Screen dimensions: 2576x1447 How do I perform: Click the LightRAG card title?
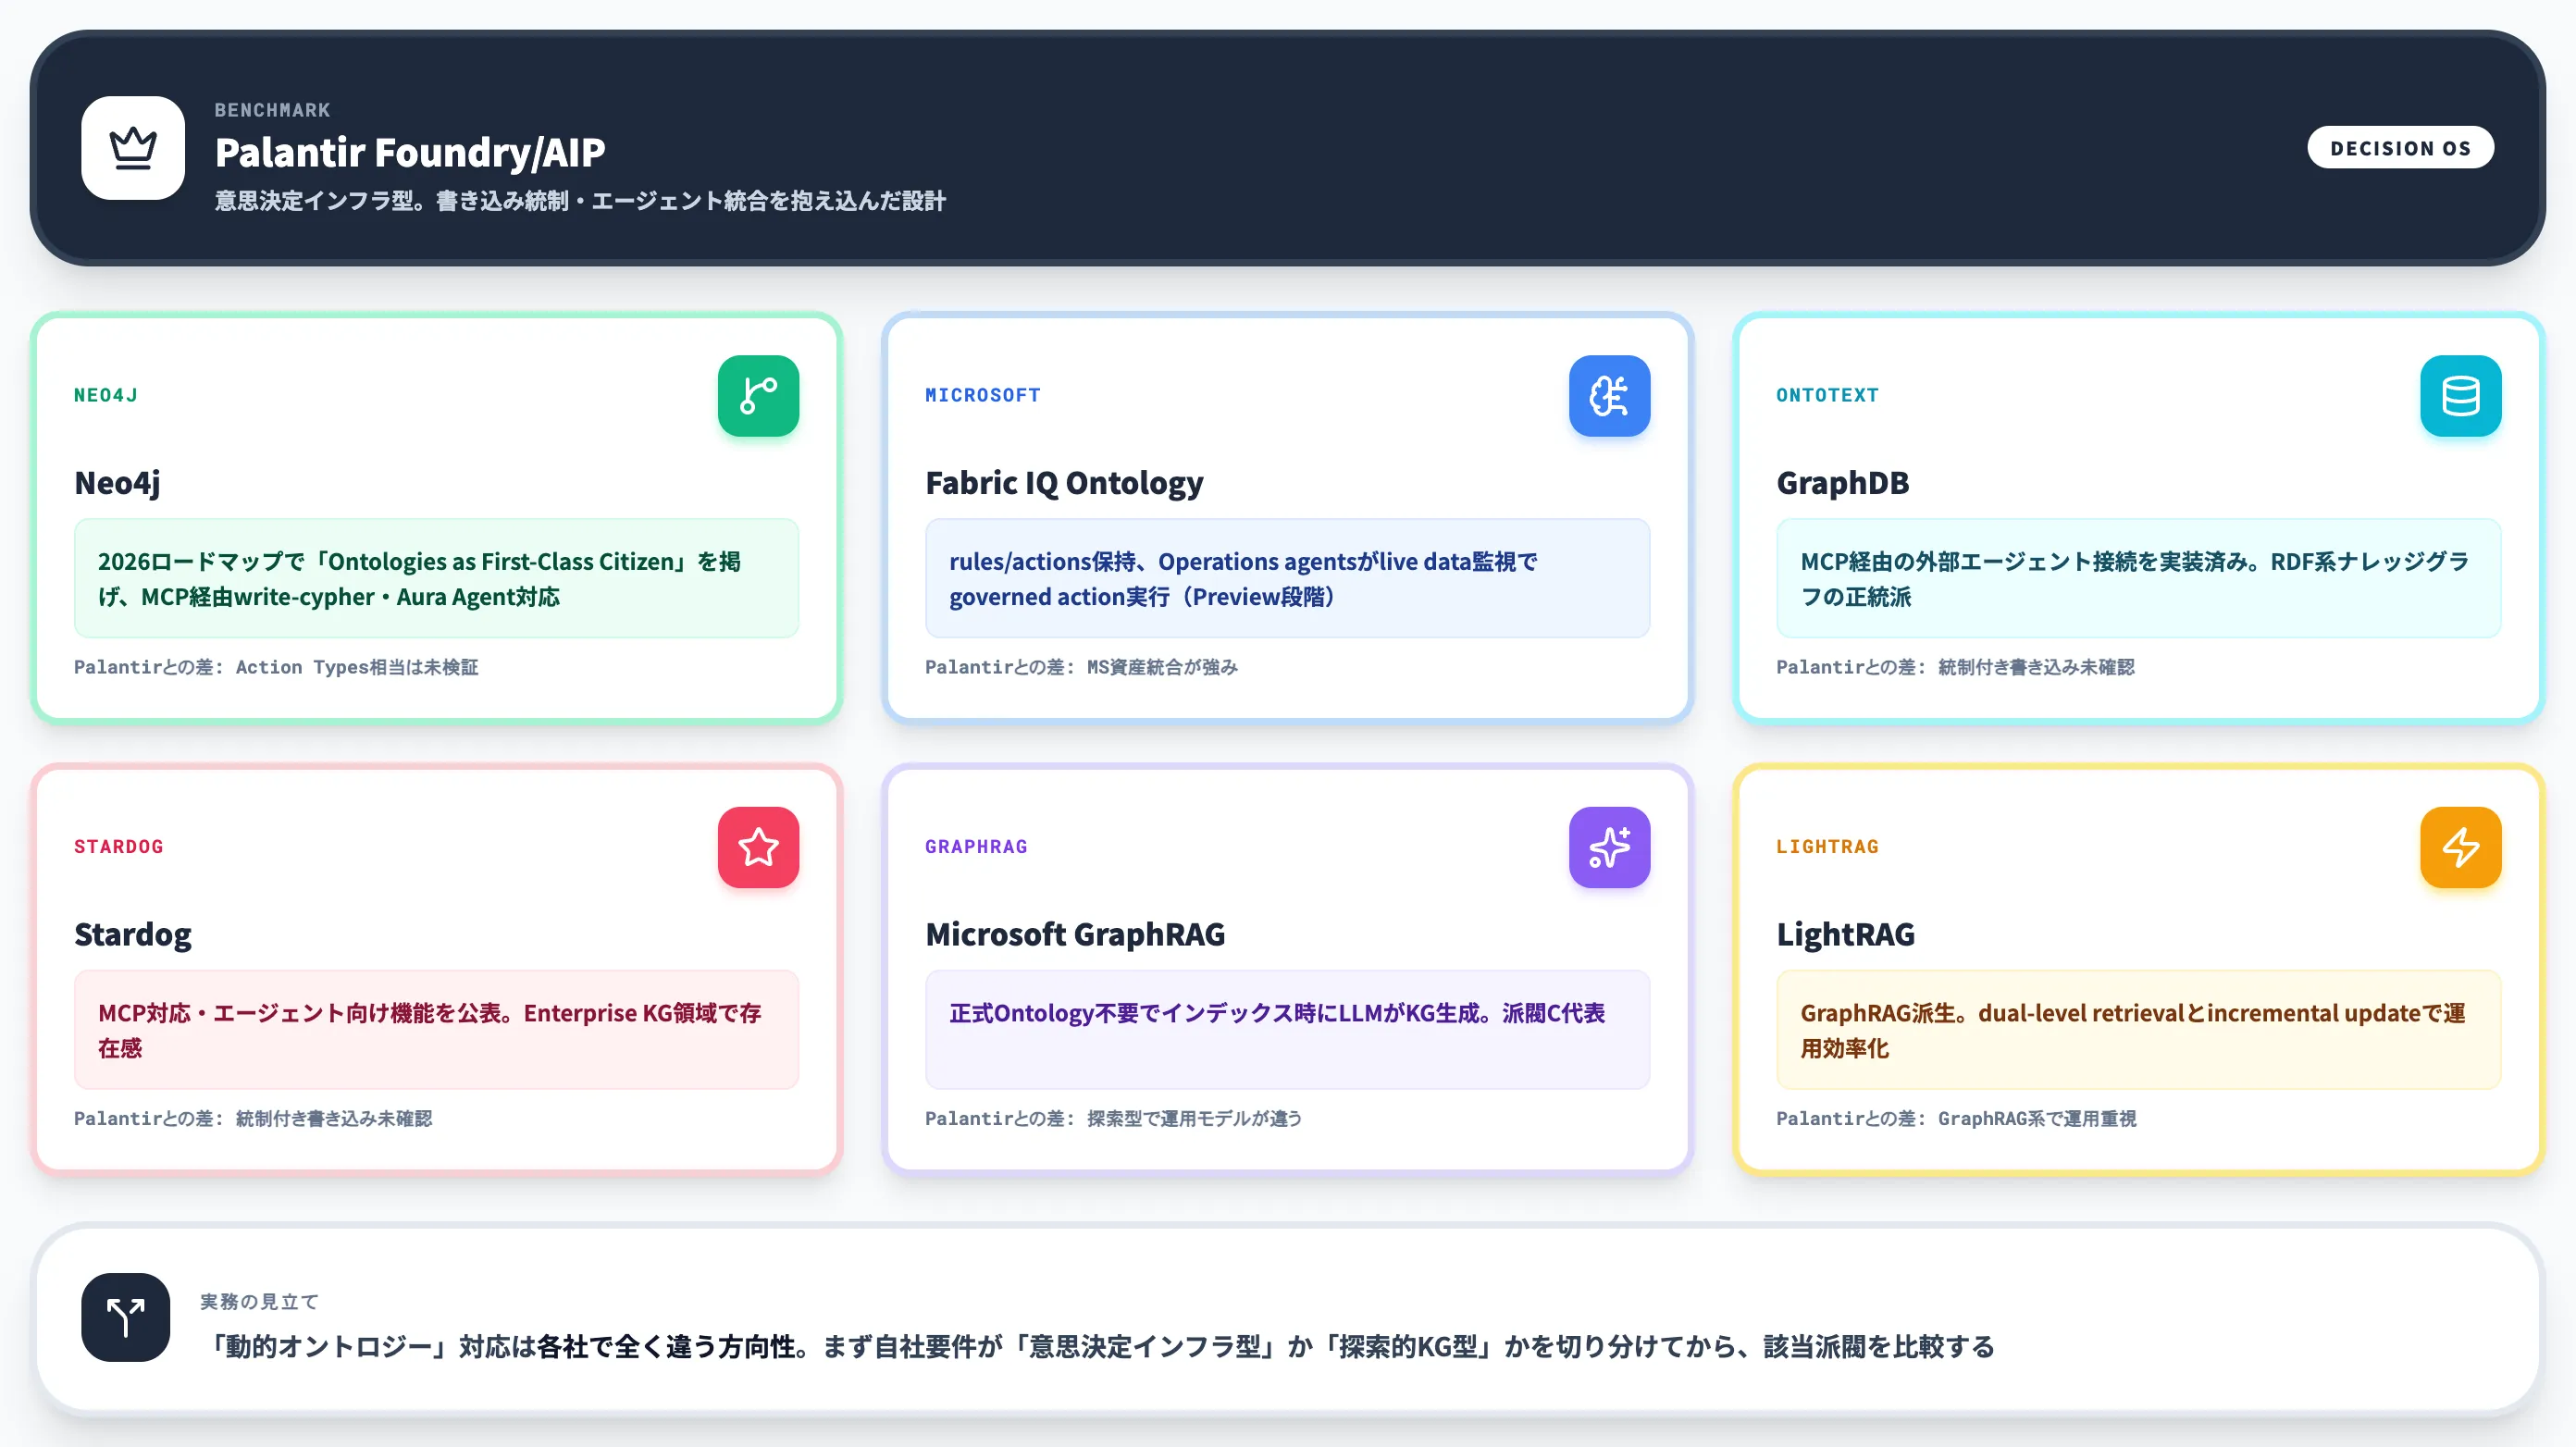coord(1845,934)
